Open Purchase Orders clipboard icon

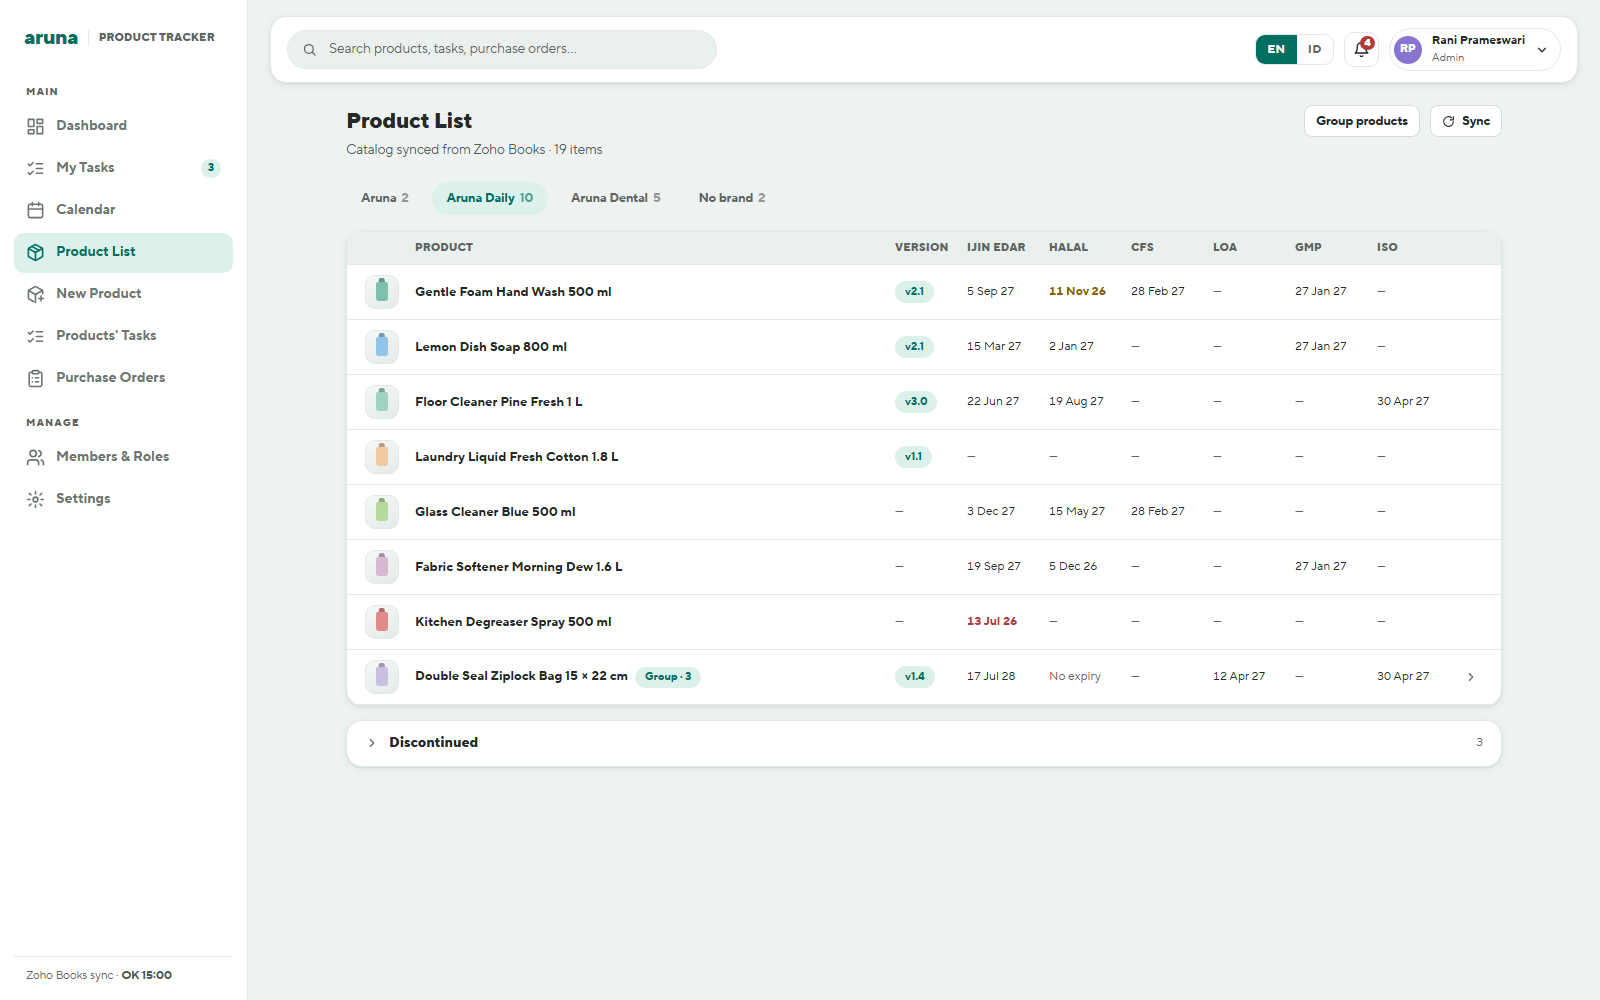click(x=36, y=378)
